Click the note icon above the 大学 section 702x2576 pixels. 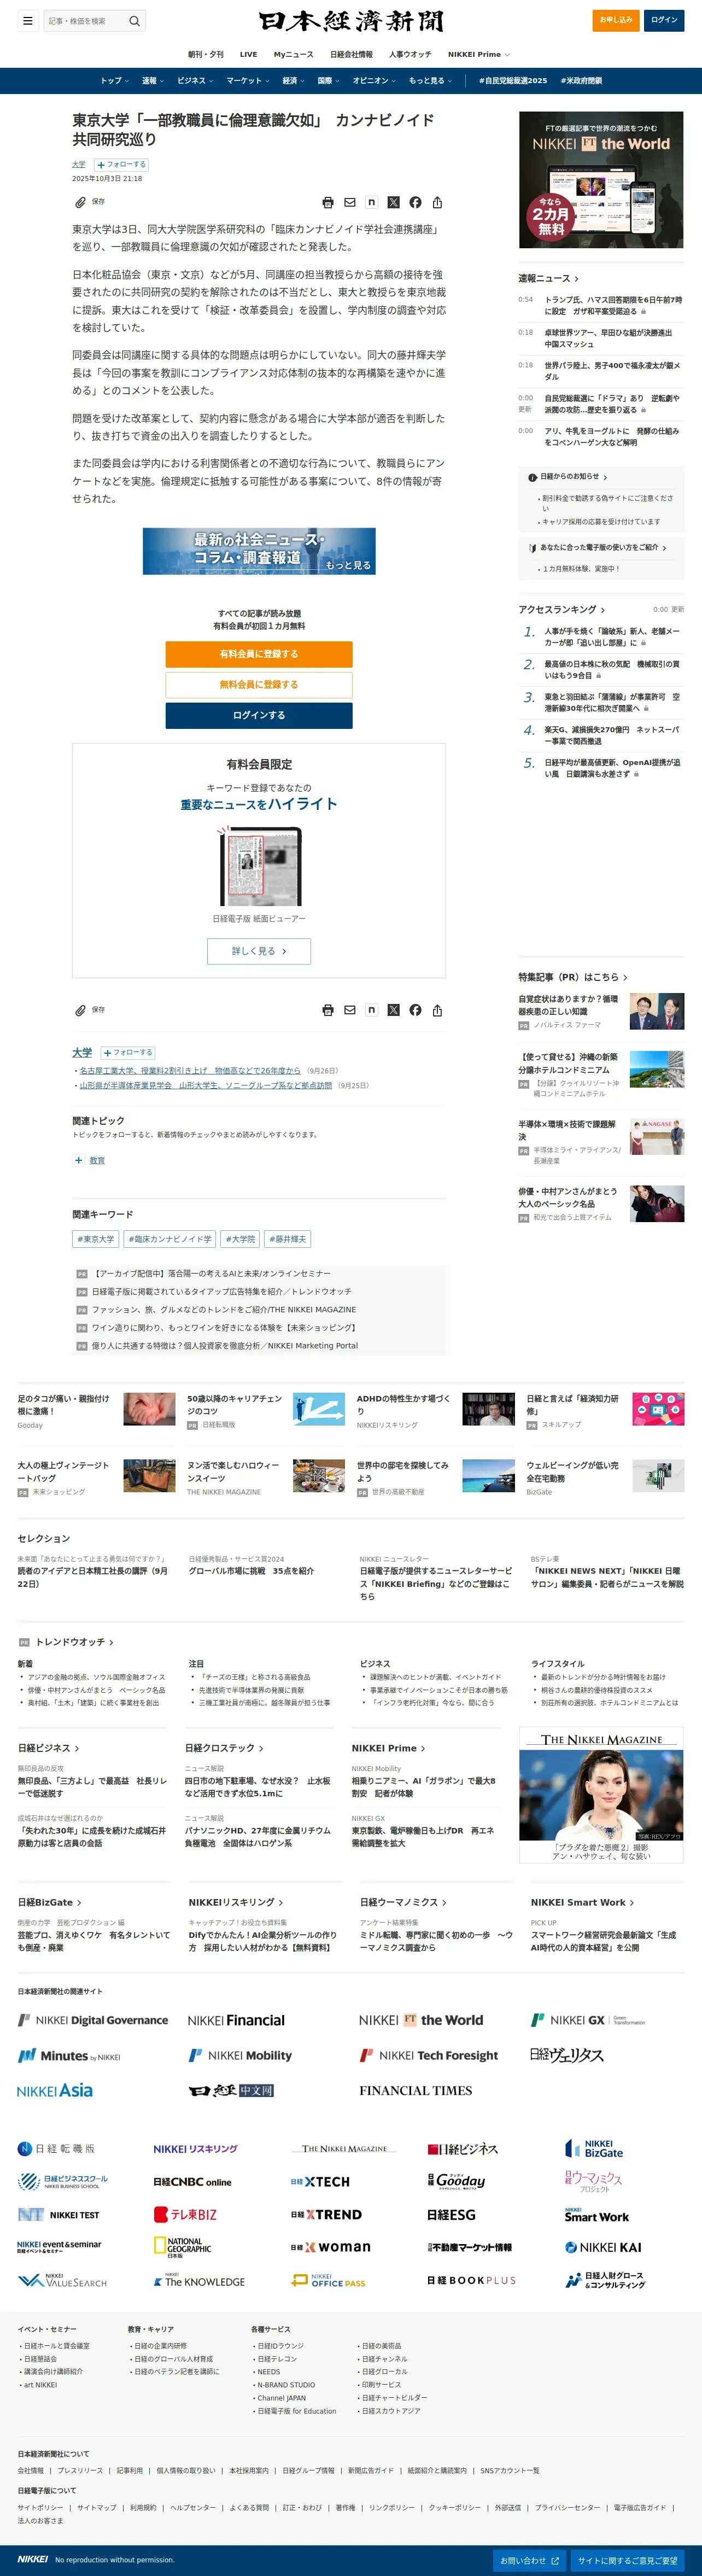(x=371, y=1010)
